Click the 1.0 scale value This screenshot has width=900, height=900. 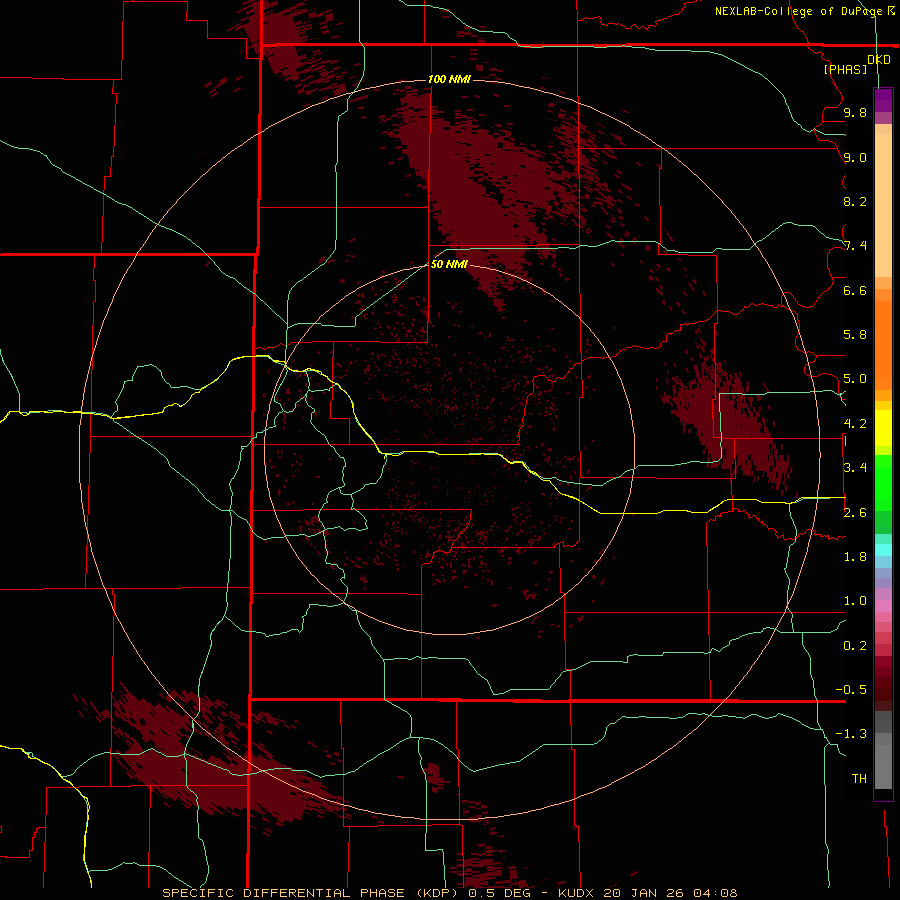coord(855,601)
